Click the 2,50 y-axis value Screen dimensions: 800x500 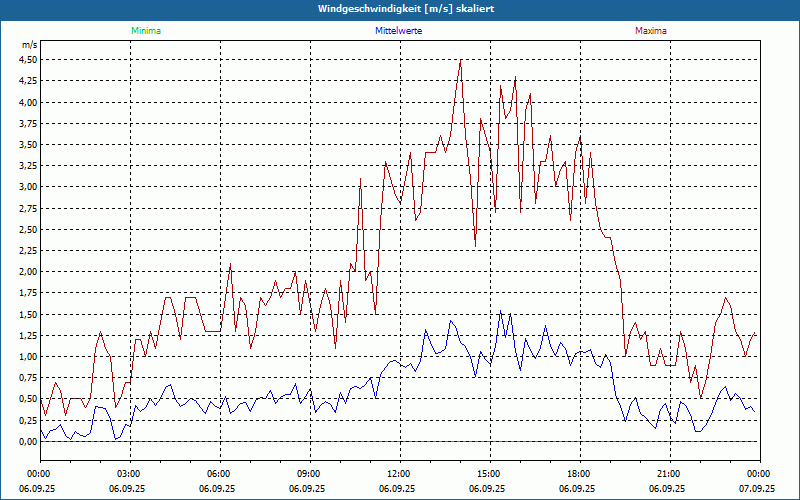28,230
